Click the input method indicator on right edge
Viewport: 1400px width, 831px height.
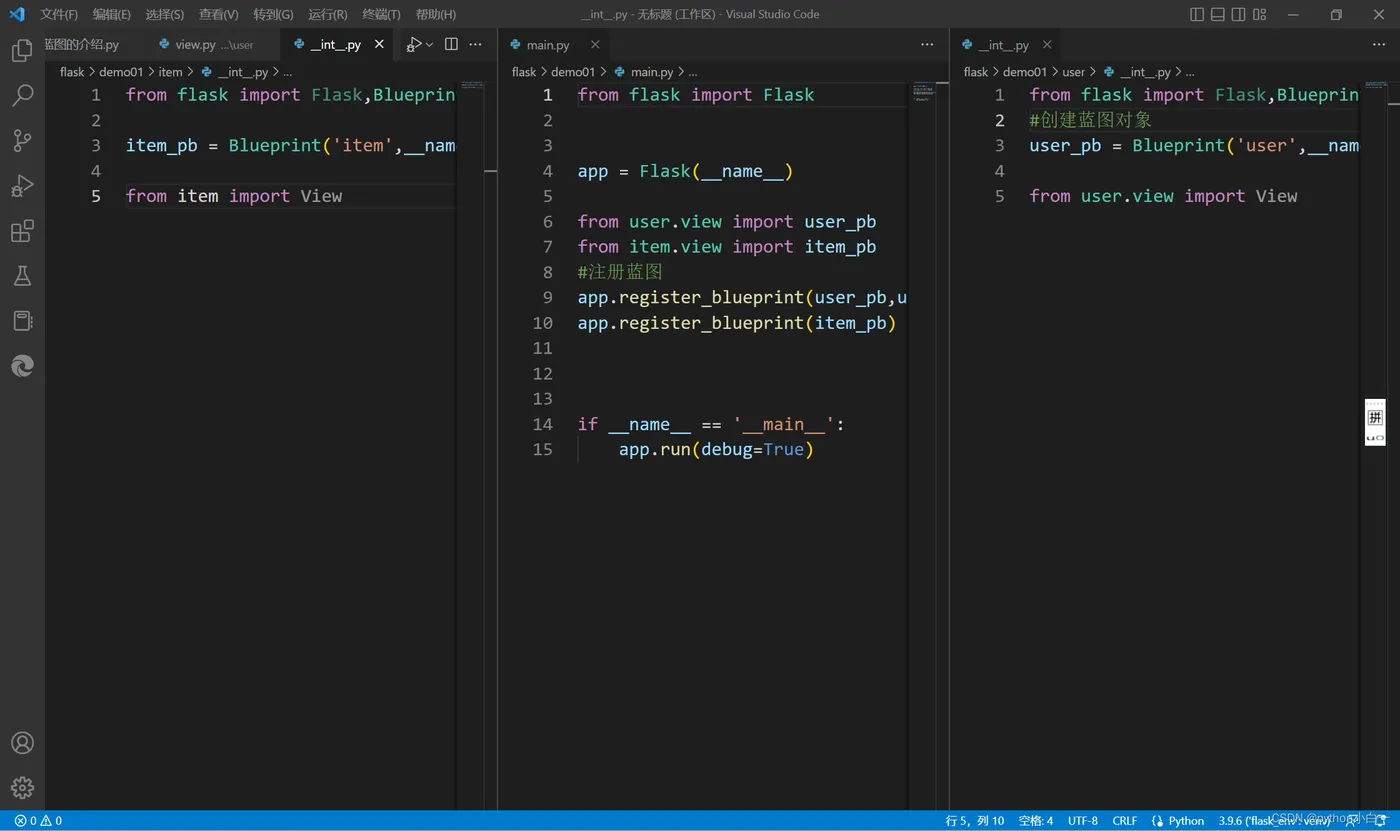click(x=1375, y=422)
